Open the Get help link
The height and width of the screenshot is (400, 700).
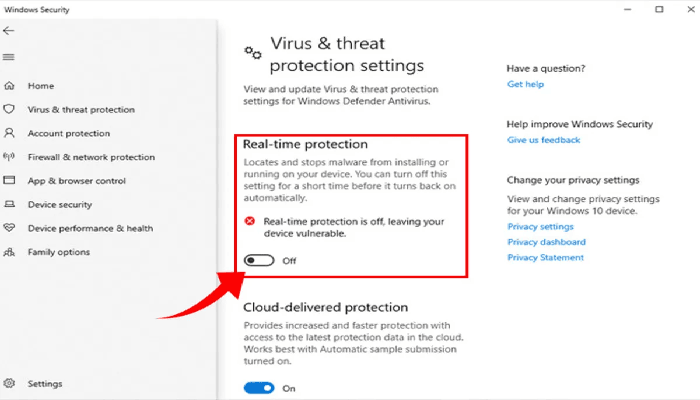525,84
